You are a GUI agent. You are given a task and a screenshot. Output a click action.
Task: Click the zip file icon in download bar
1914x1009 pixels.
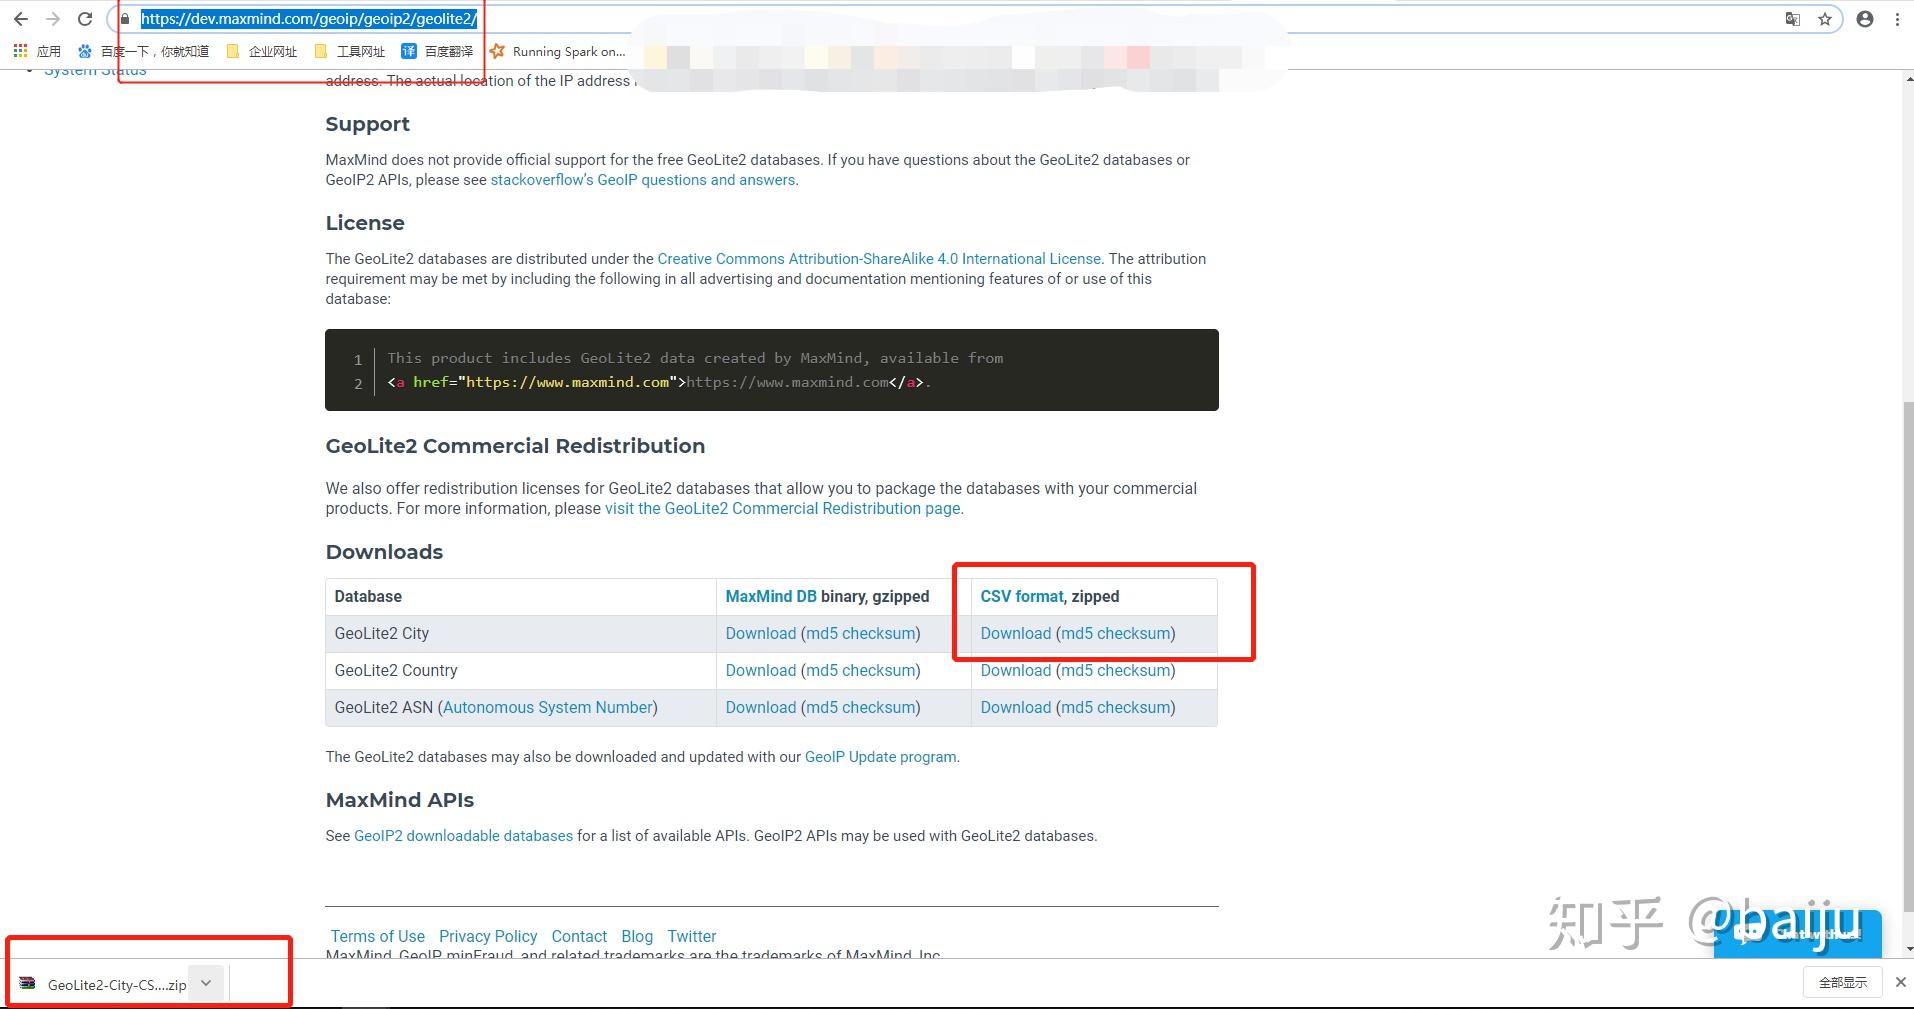point(28,984)
